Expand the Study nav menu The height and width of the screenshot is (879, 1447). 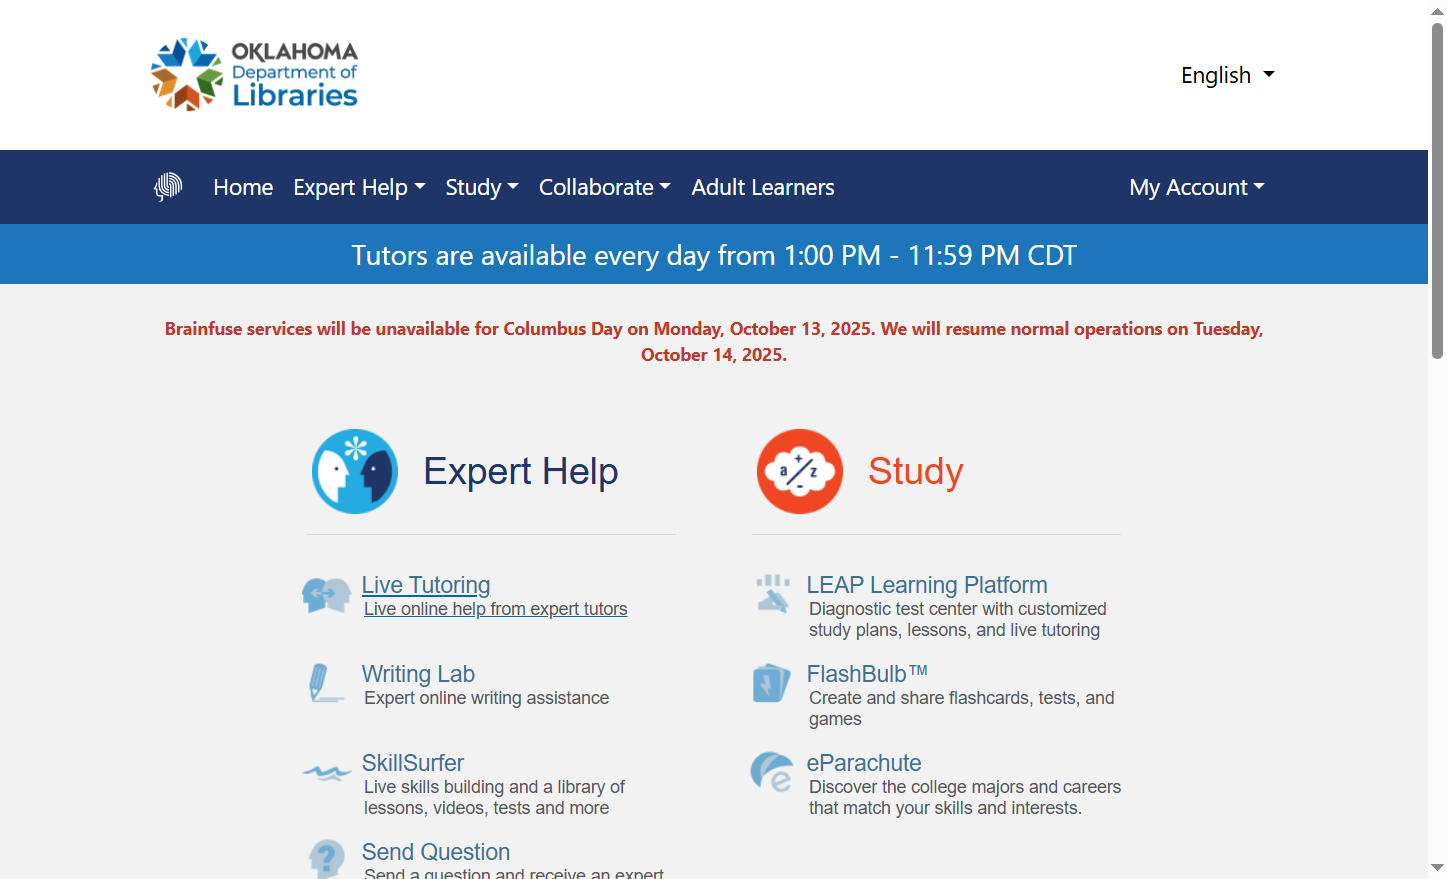click(482, 187)
